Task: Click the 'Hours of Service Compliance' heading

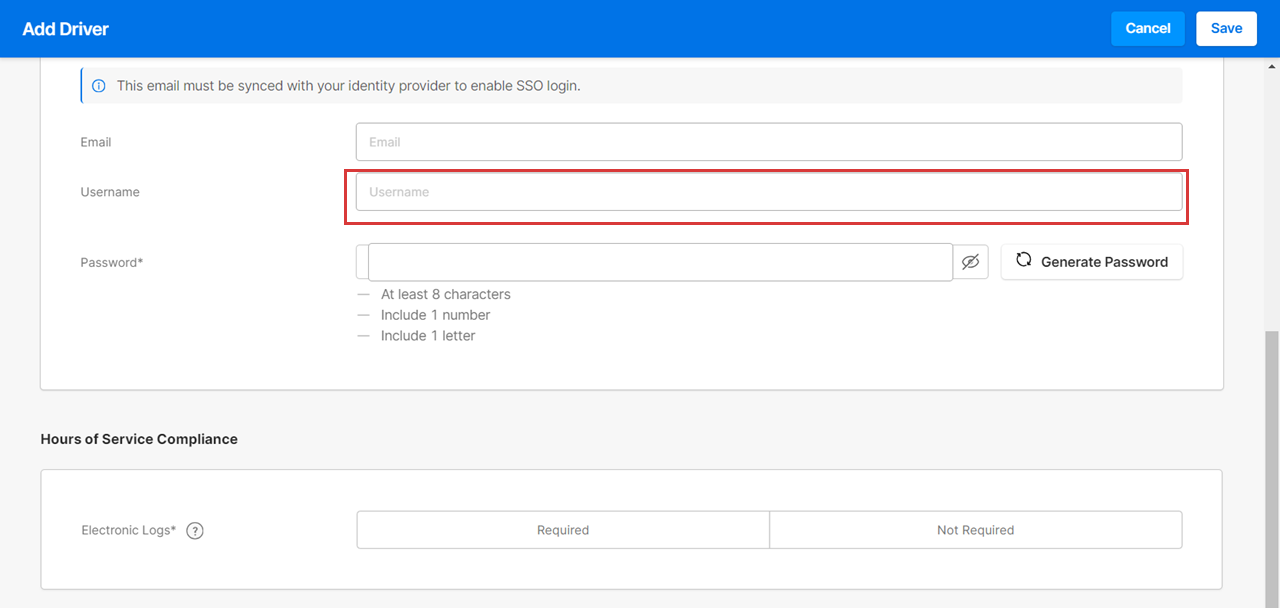Action: pyautogui.click(x=139, y=439)
